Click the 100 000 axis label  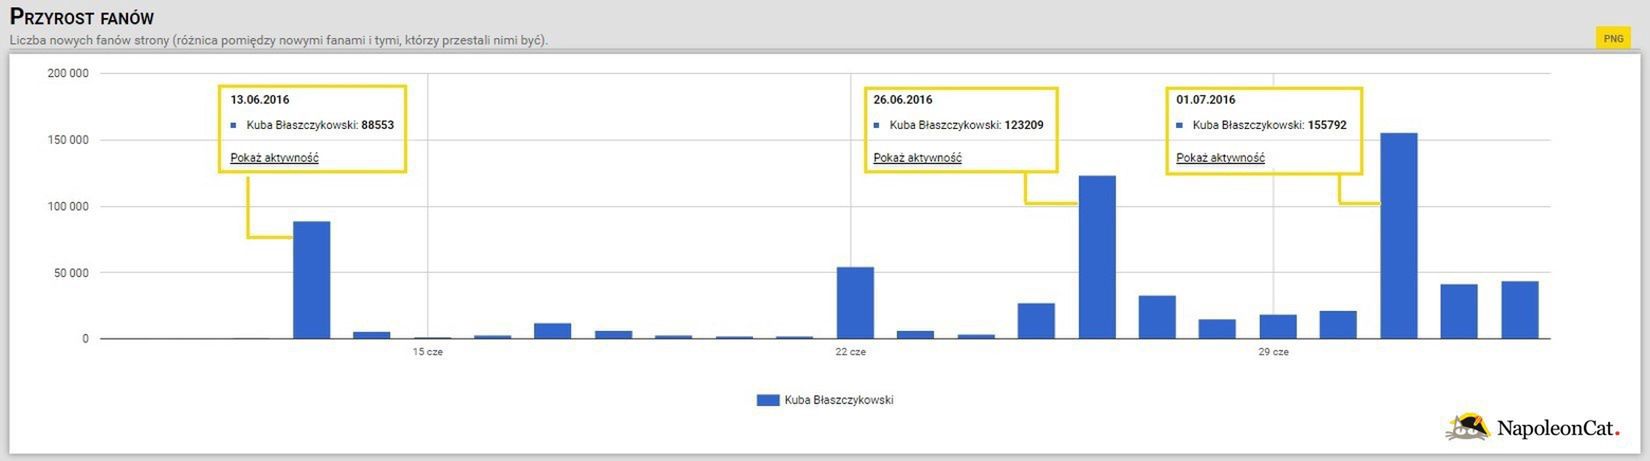pyautogui.click(x=68, y=207)
